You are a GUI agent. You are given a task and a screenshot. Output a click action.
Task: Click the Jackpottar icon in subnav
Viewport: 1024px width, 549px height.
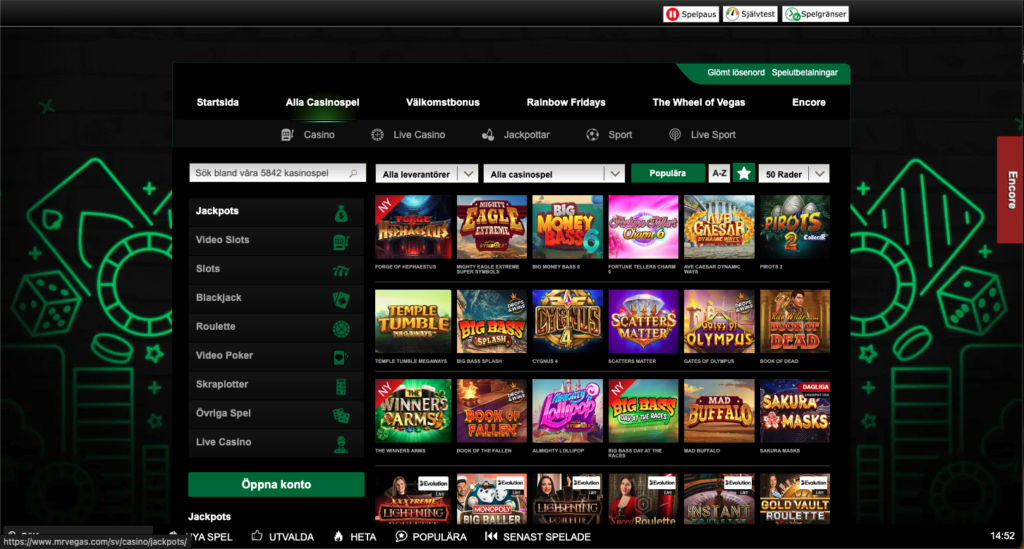click(488, 134)
